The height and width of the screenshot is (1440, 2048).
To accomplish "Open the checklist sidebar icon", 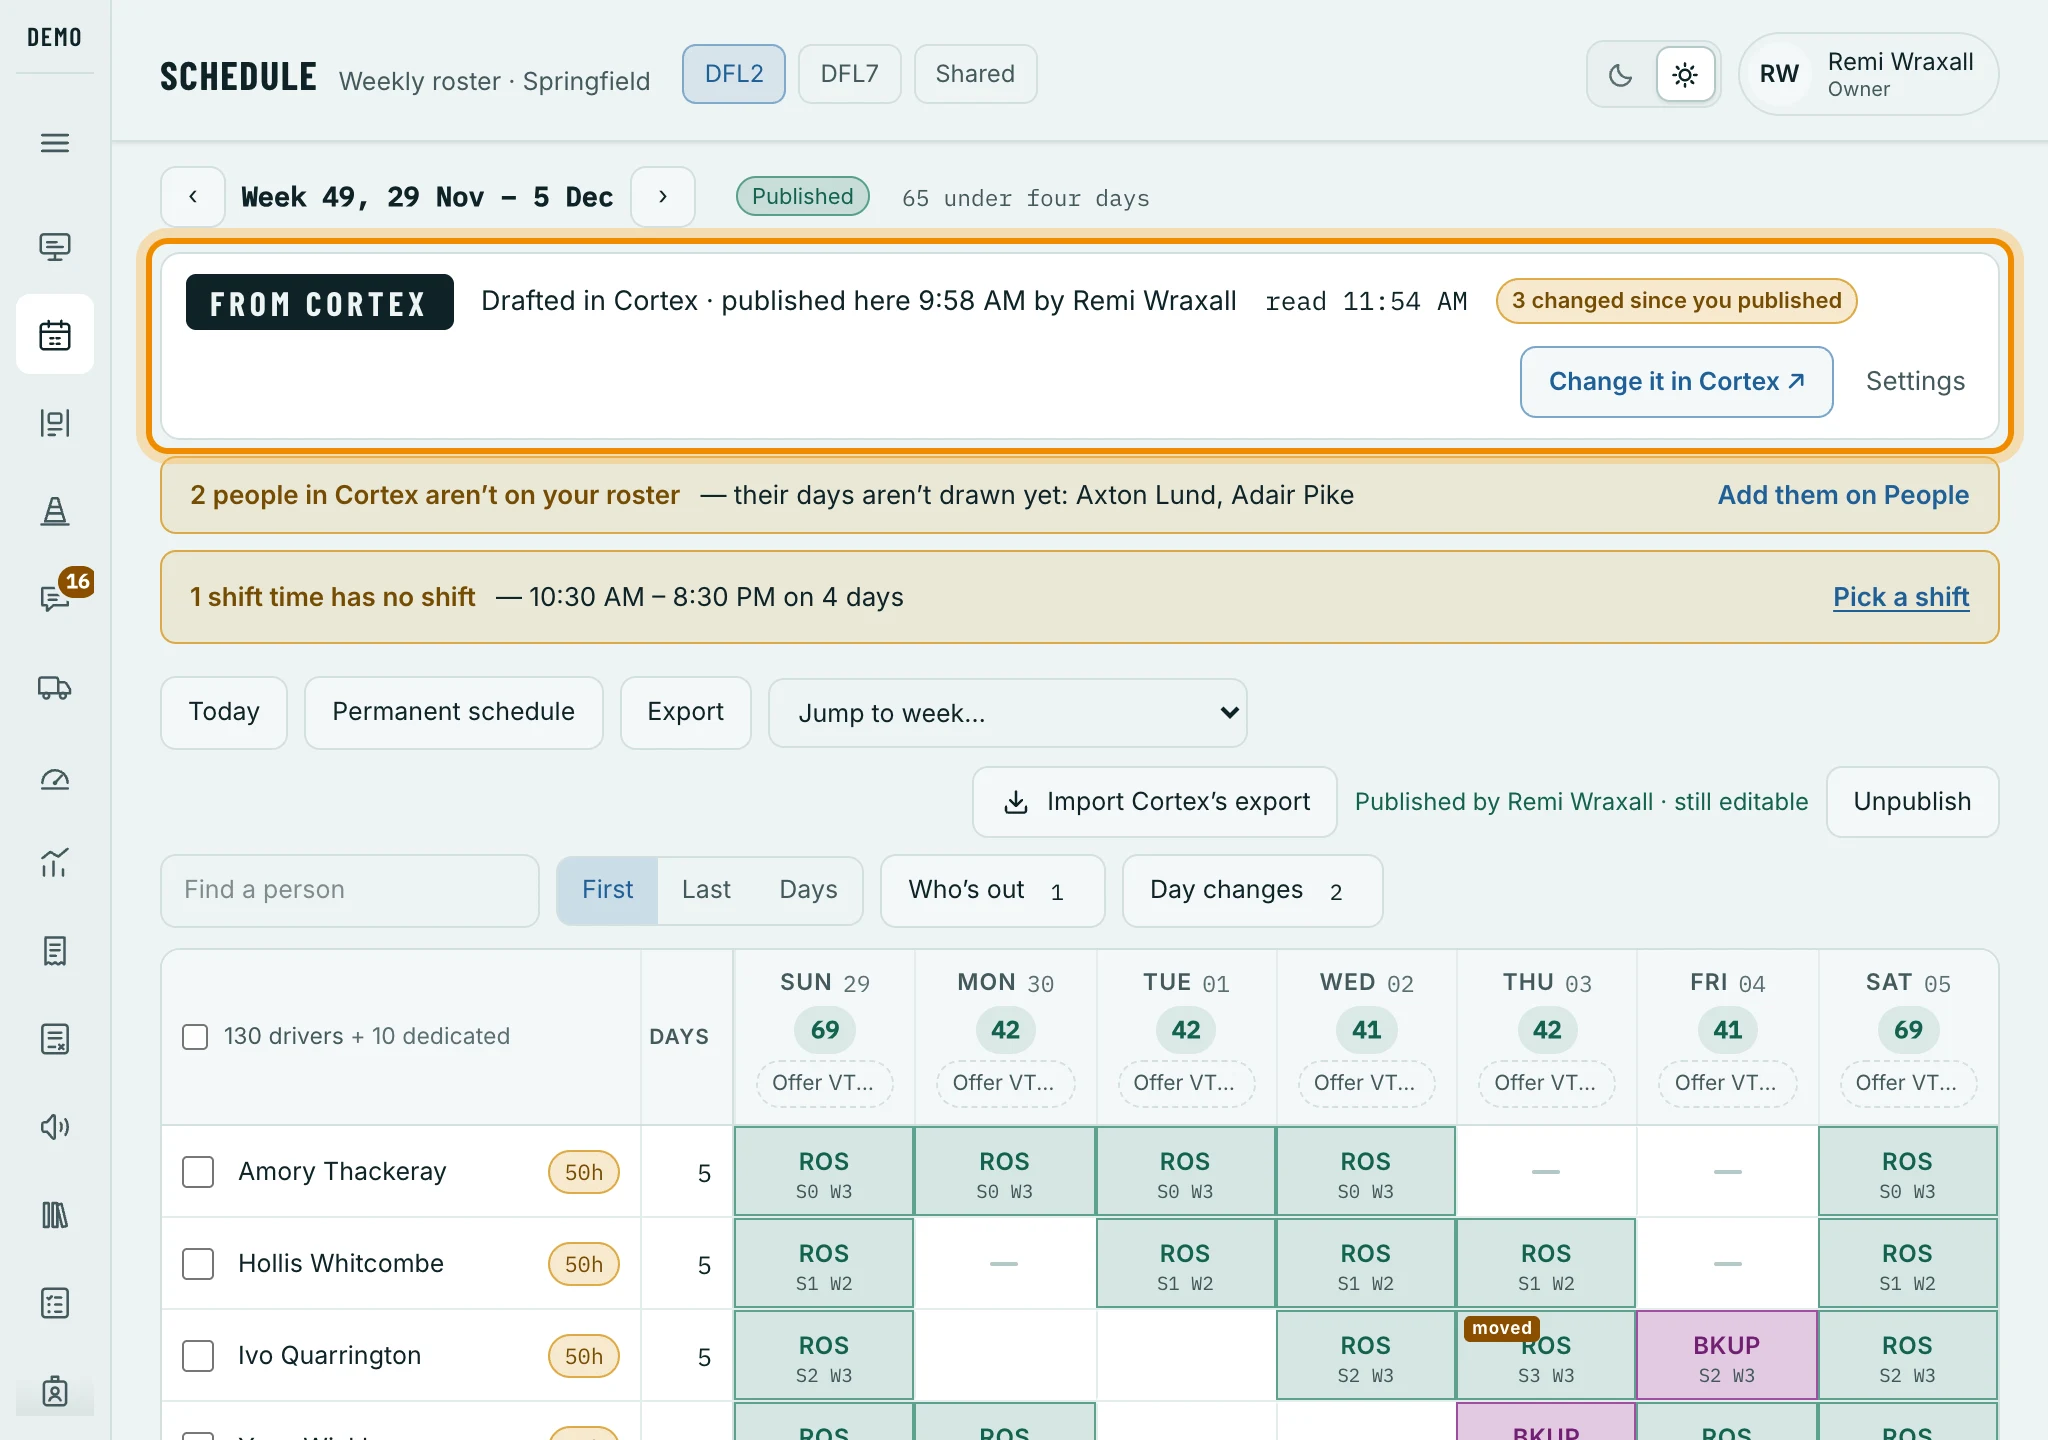I will 55,1303.
